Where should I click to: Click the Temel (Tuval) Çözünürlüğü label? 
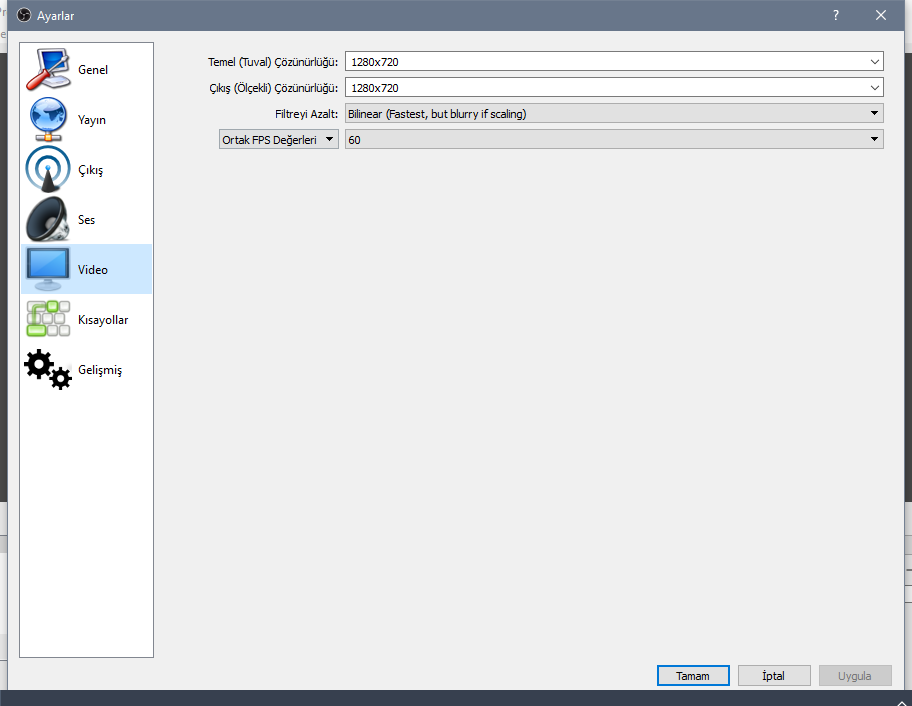pyautogui.click(x=273, y=62)
